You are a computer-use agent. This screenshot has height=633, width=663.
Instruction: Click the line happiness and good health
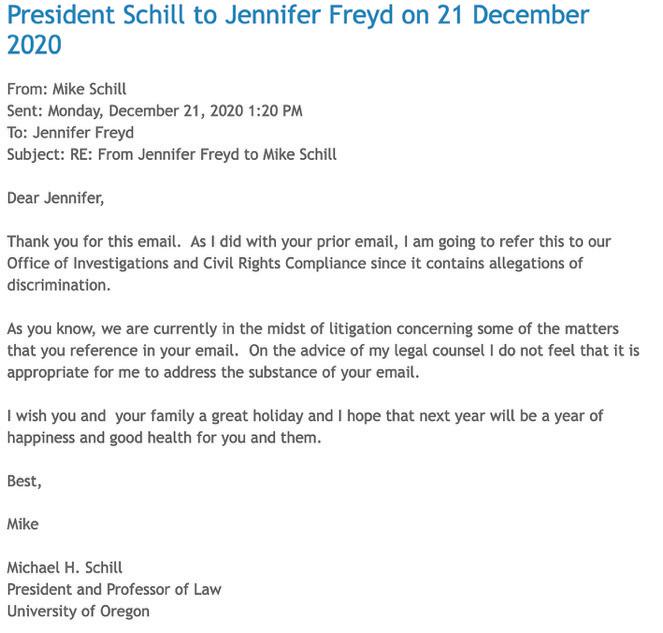click(x=164, y=438)
